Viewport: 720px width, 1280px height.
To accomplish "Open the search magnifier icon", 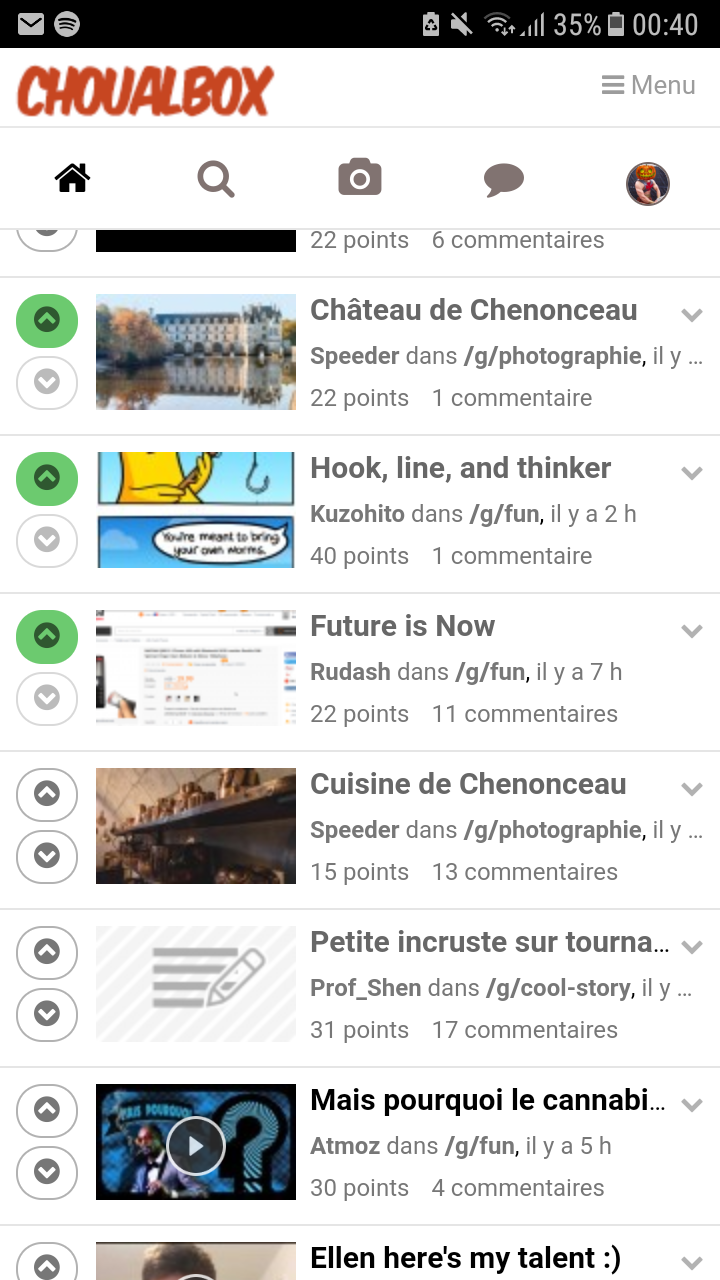I will [x=216, y=180].
